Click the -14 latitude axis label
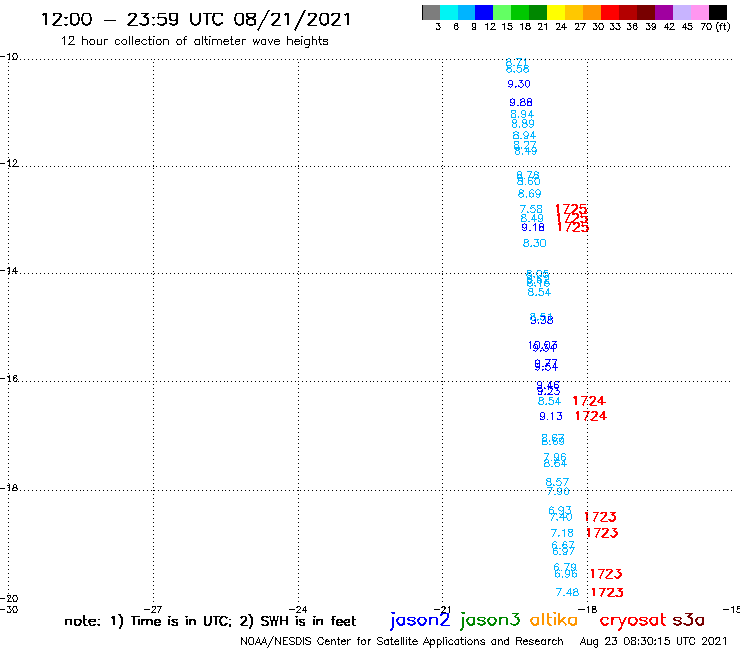 click(x=9, y=271)
